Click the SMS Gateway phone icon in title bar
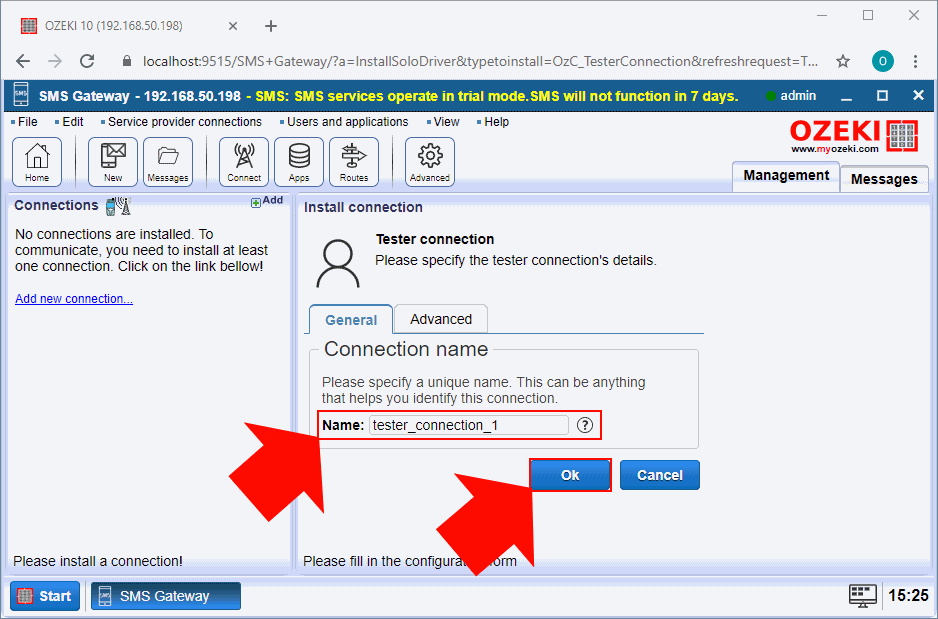Image resolution: width=938 pixels, height=619 pixels. (x=21, y=95)
